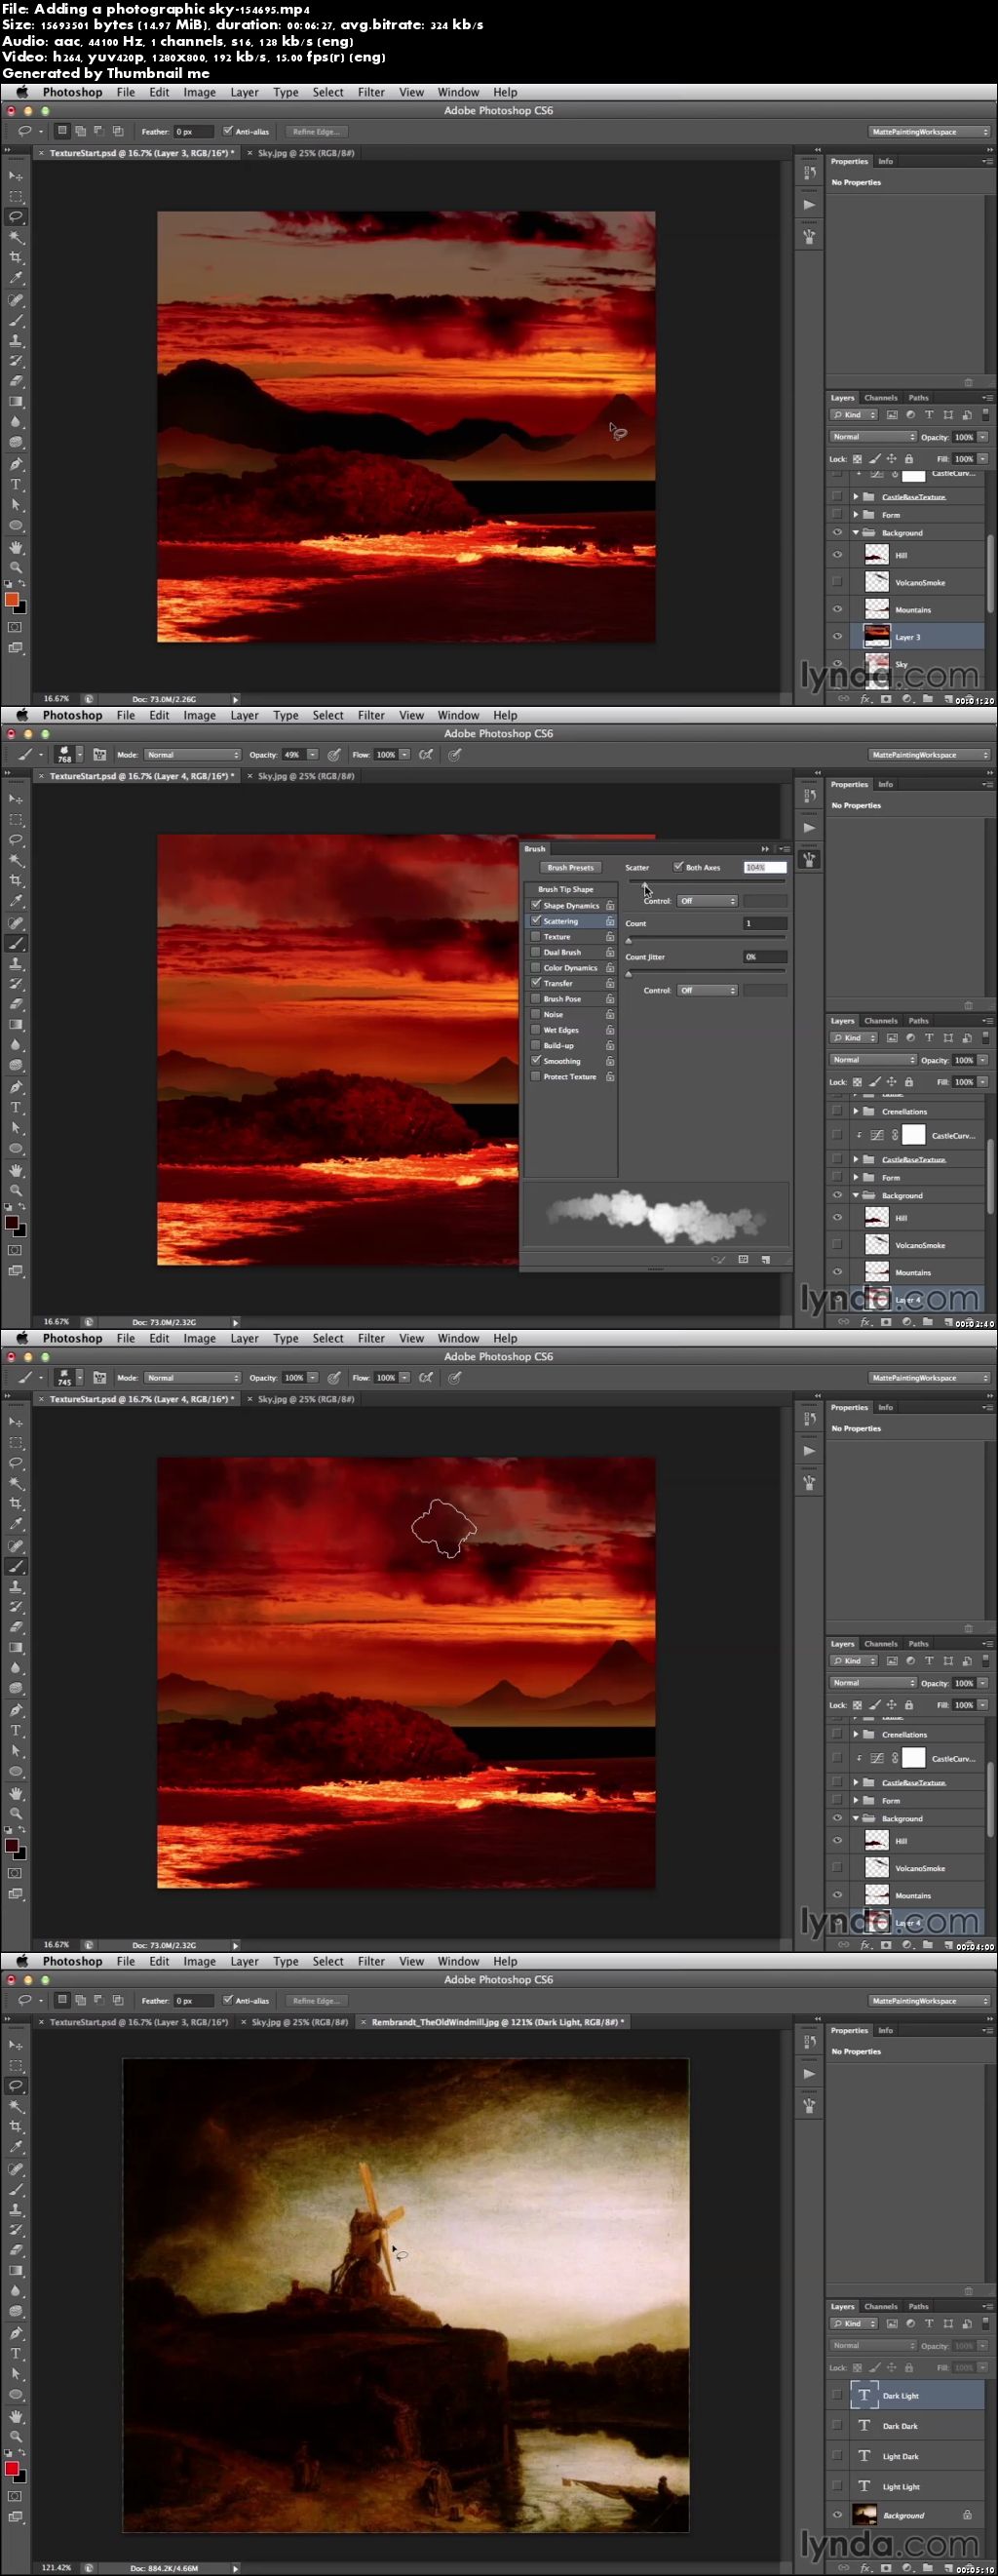Viewport: 998px width, 2576px height.
Task: Click the Brush Presets button
Action: pyautogui.click(x=570, y=867)
